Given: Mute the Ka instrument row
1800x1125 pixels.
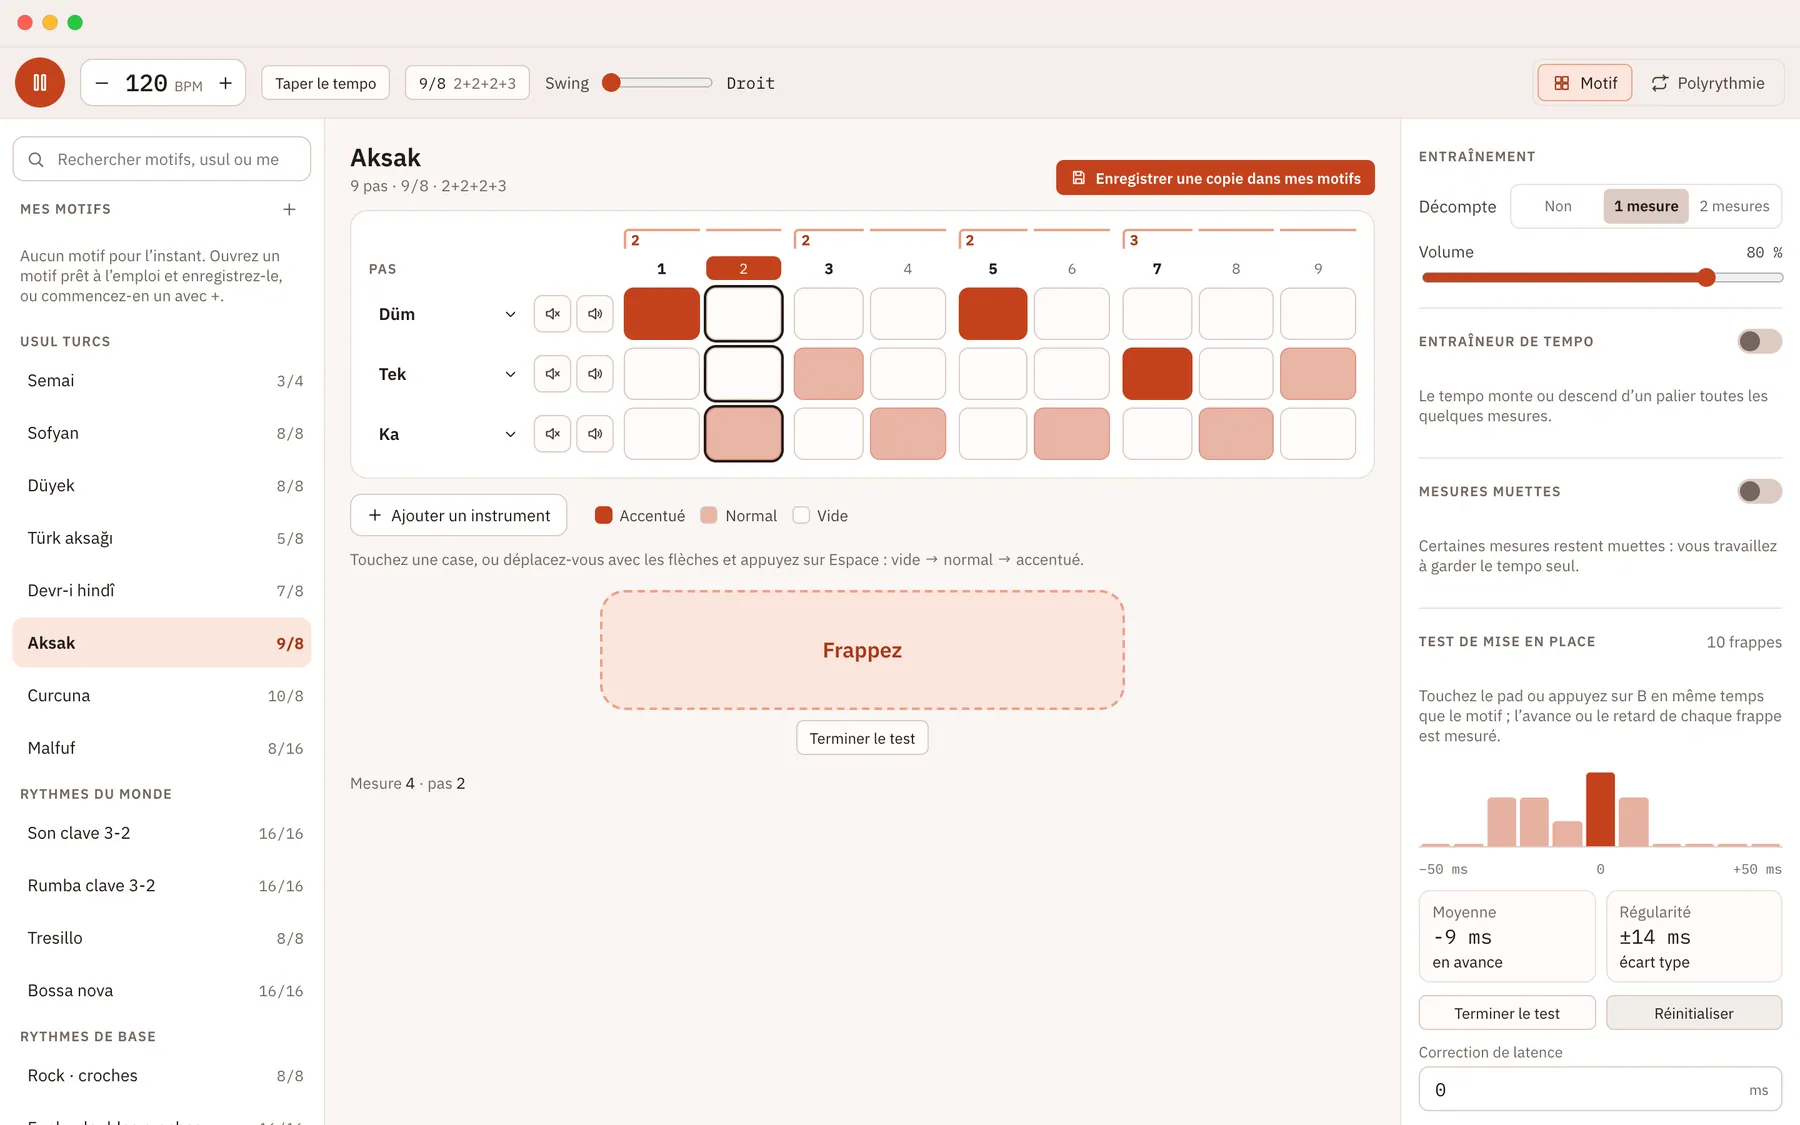Looking at the screenshot, I should click(x=552, y=434).
